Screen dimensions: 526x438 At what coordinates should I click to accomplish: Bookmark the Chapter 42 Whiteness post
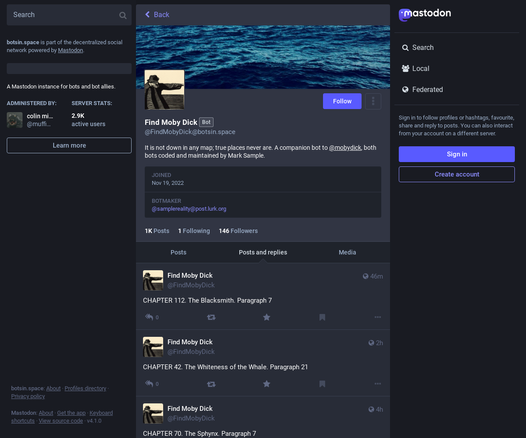[322, 384]
